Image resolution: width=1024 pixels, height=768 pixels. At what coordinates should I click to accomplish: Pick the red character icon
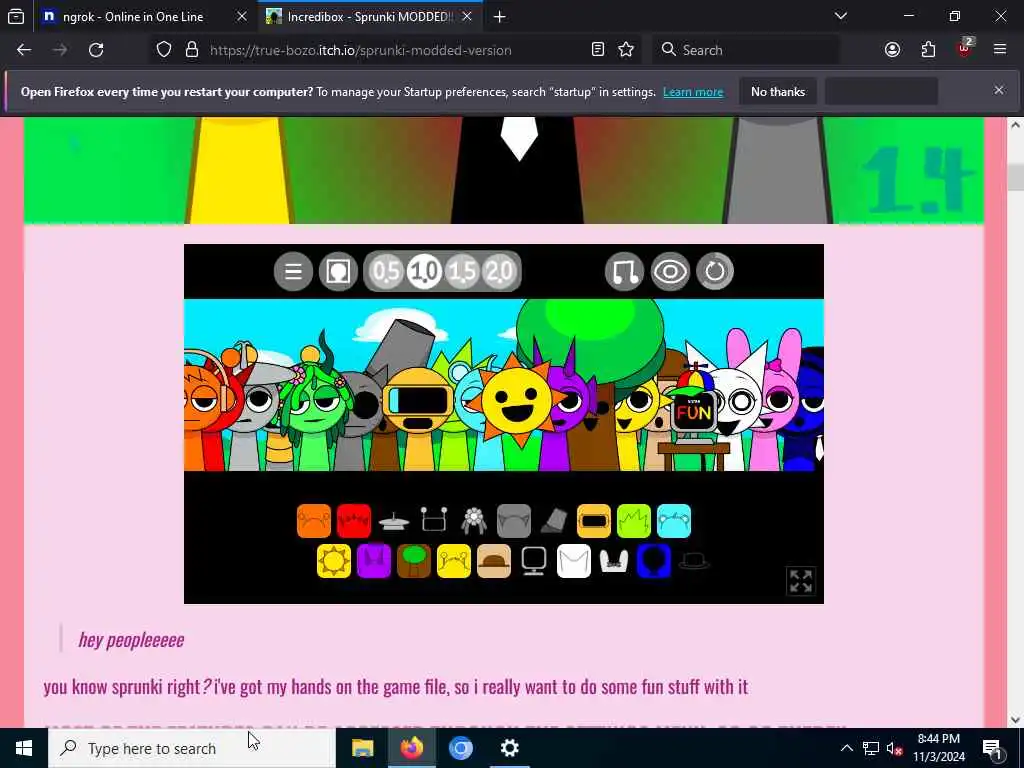click(x=354, y=521)
